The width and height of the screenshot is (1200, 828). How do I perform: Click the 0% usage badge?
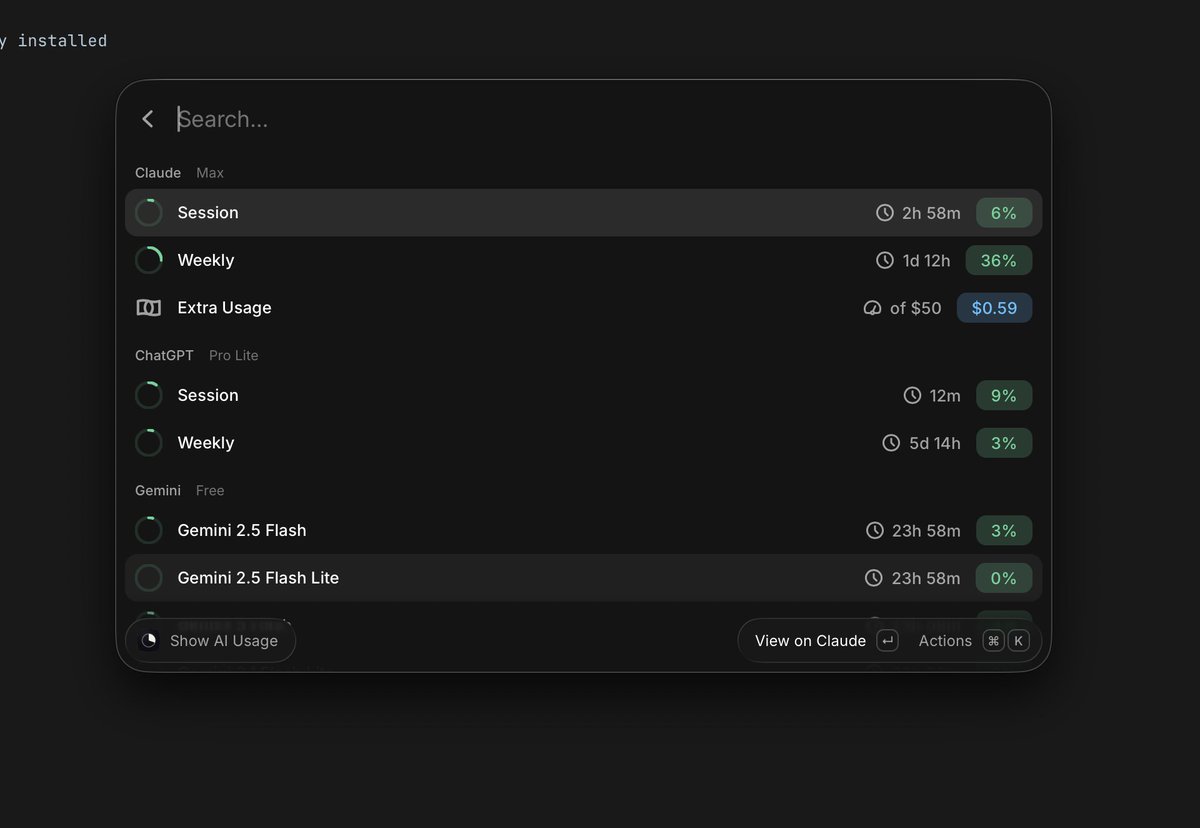pos(1004,578)
